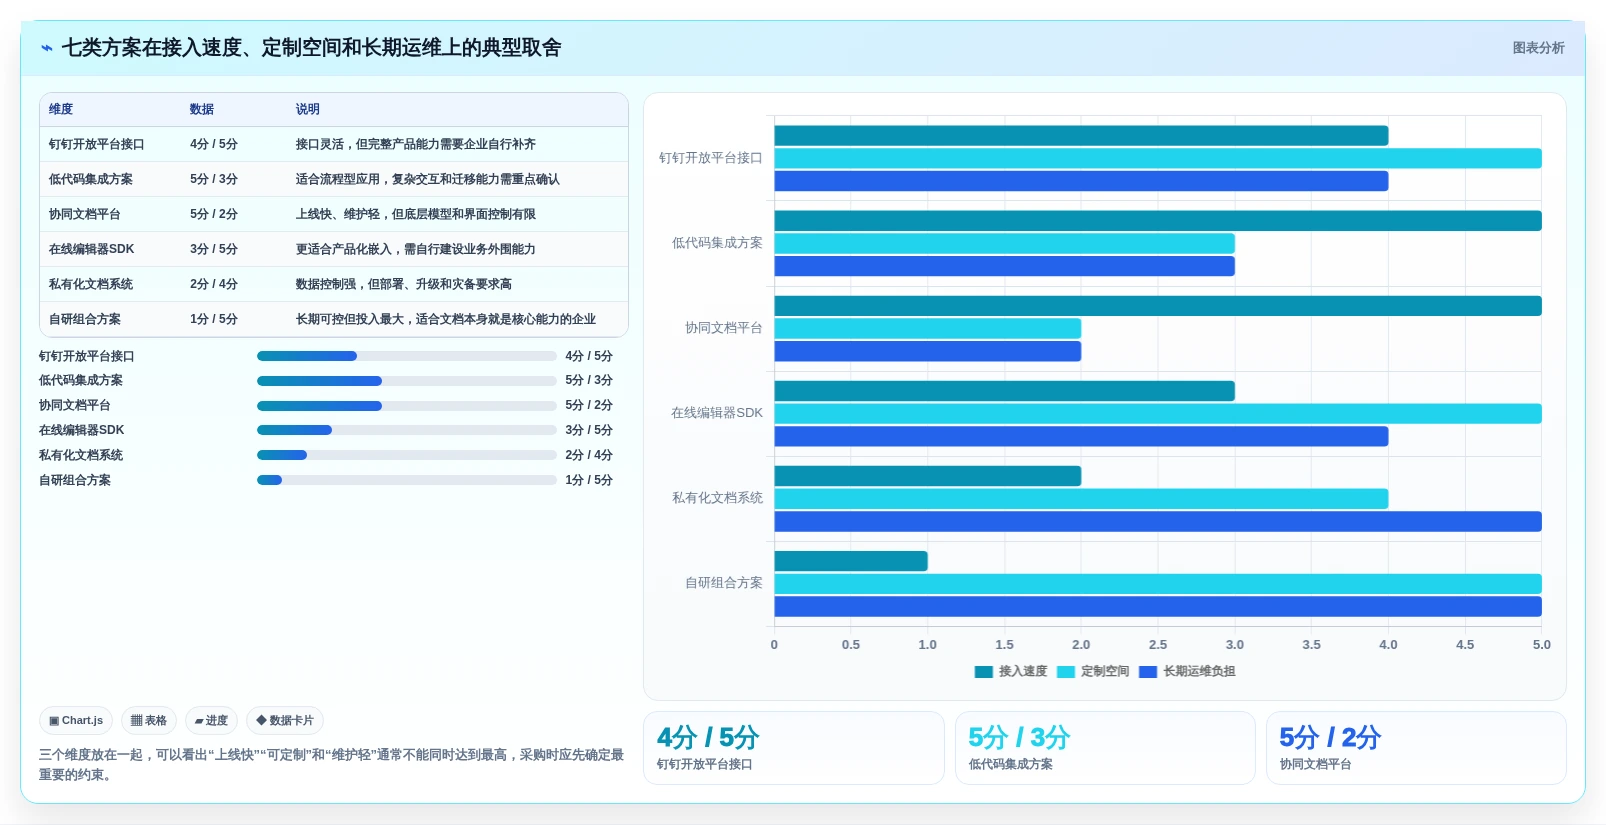Click the 维度 column header
1606x825 pixels.
(x=61, y=109)
